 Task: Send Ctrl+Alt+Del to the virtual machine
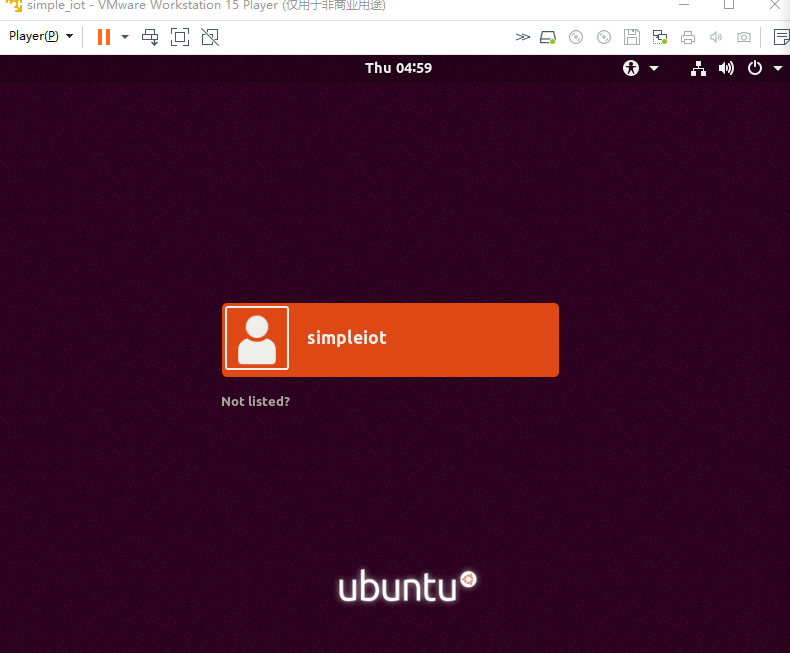point(150,37)
